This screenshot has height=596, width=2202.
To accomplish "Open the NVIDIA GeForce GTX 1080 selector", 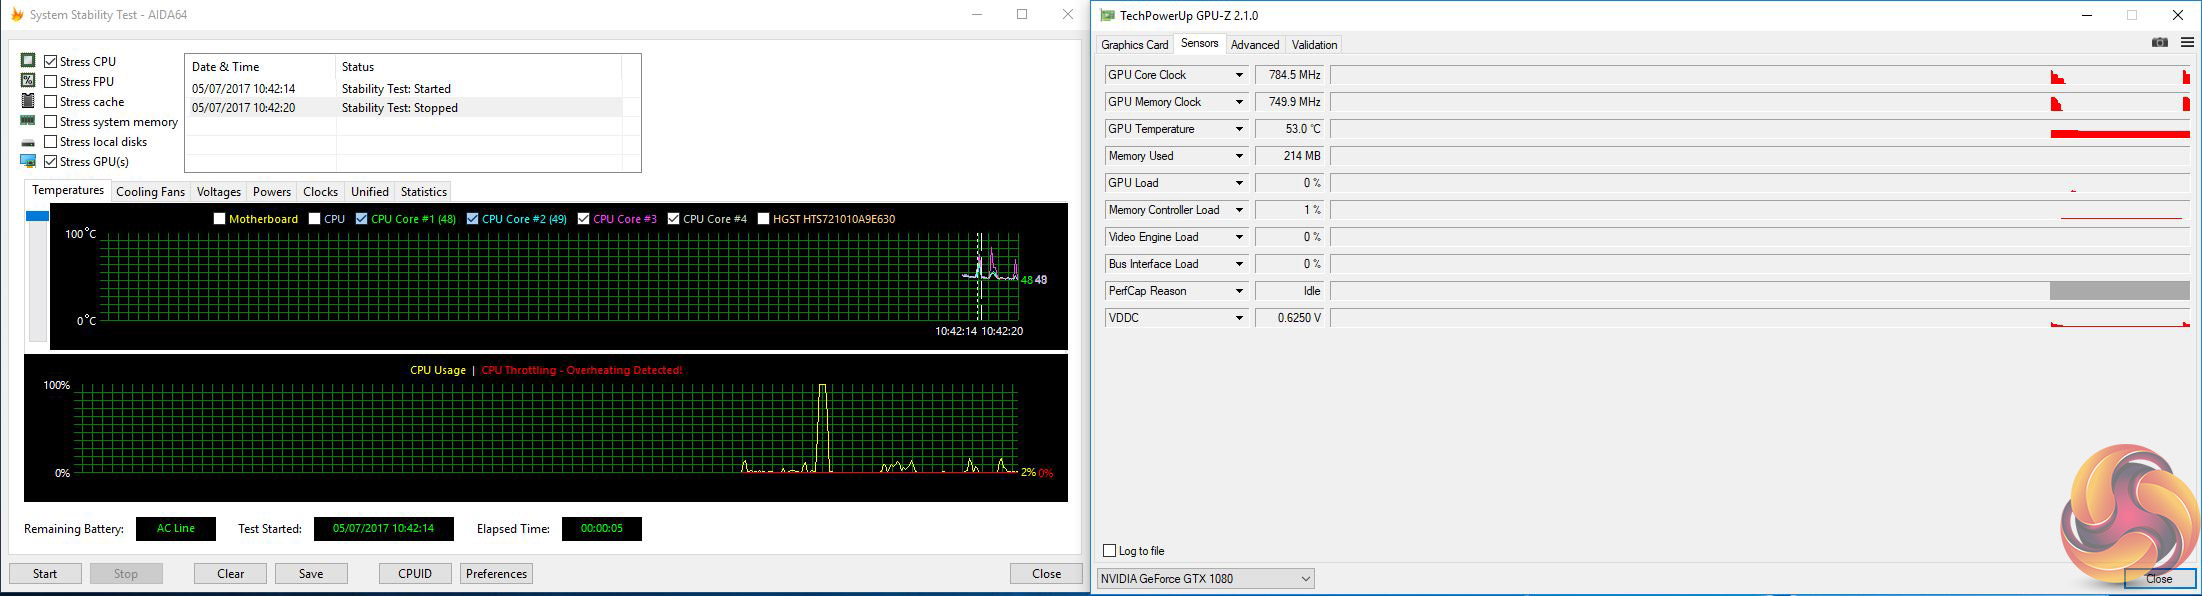I will 1205,578.
